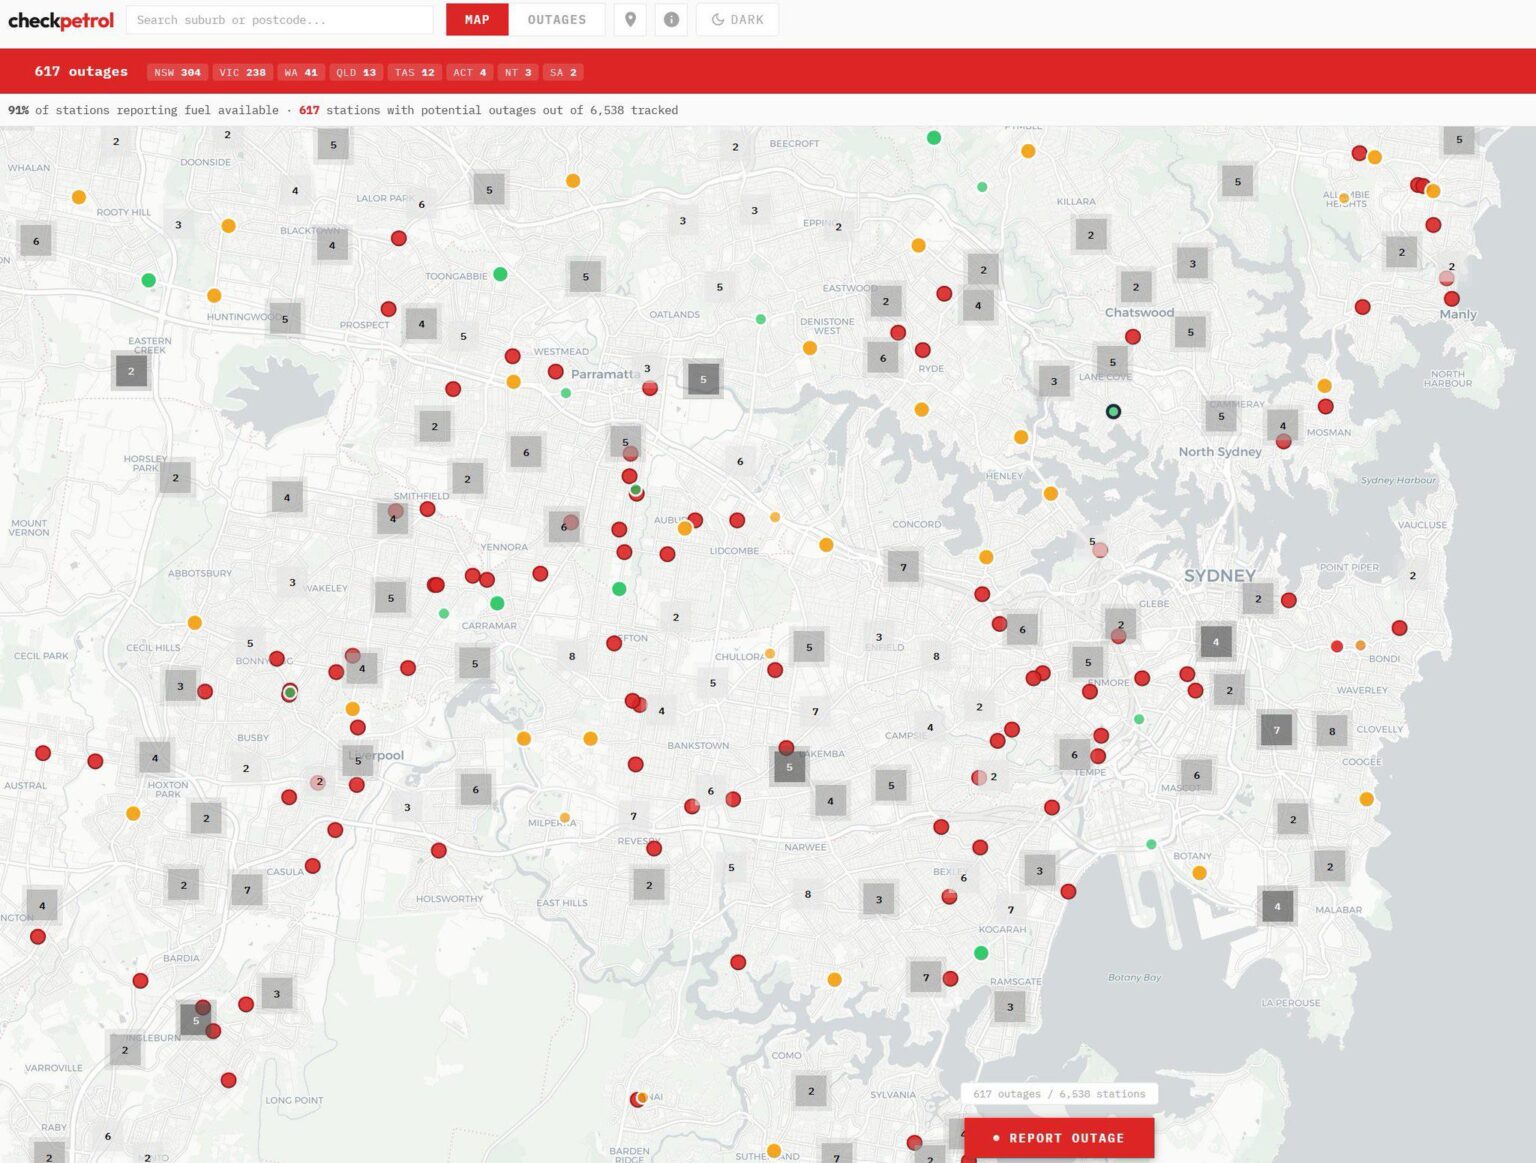The width and height of the screenshot is (1536, 1163).
Task: Filter by SA 2 state badge
Action: (563, 72)
